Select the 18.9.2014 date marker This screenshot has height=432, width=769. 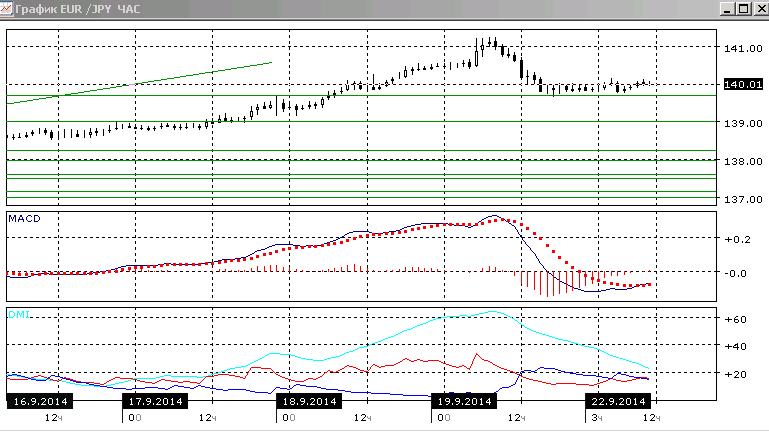point(309,401)
